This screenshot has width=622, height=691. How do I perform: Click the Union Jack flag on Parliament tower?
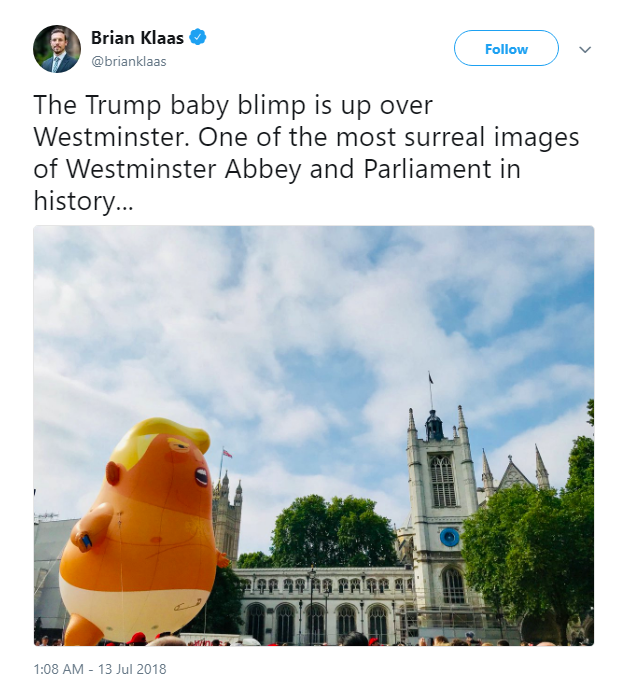point(227,453)
